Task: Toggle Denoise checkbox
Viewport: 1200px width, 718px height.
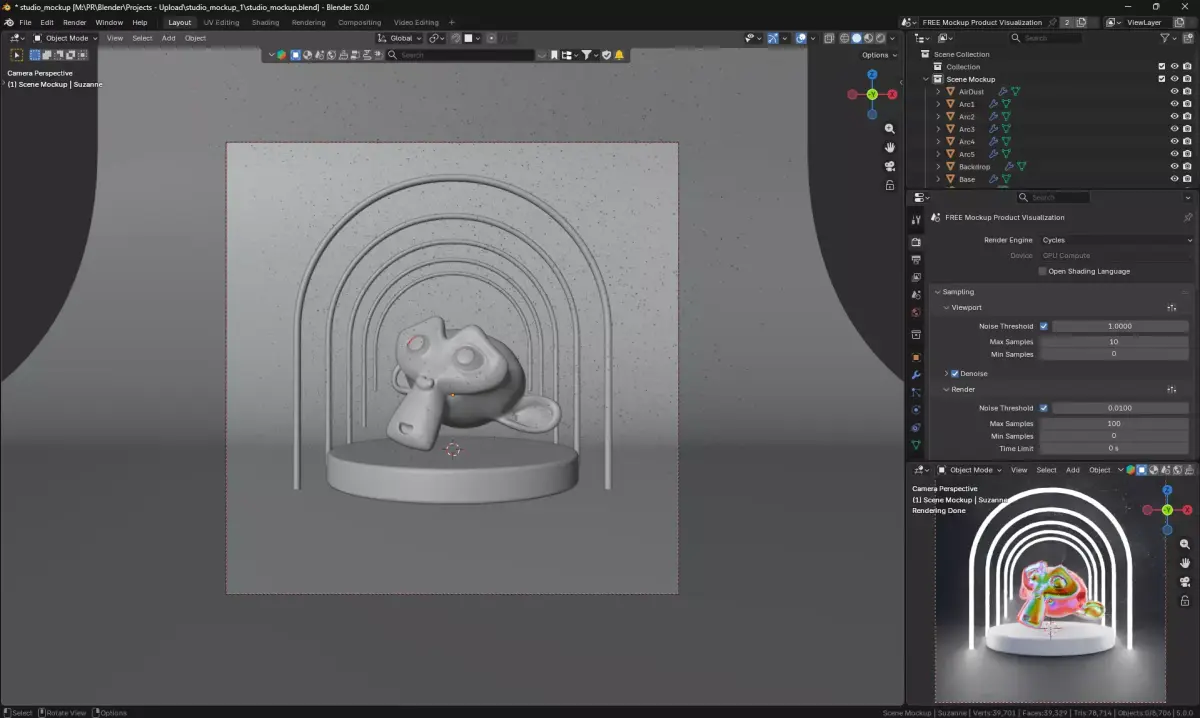Action: click(955, 373)
